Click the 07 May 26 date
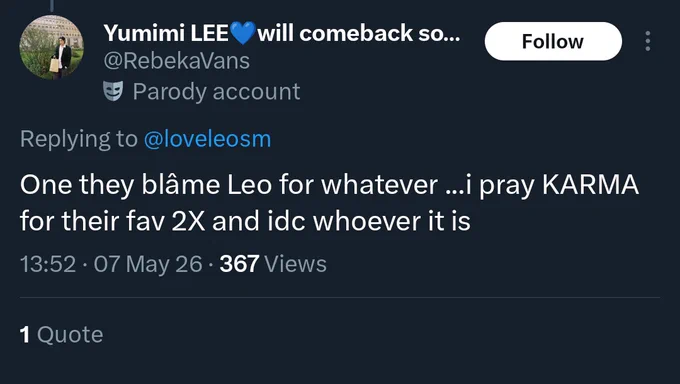Image resolution: width=680 pixels, height=384 pixels. point(148,264)
